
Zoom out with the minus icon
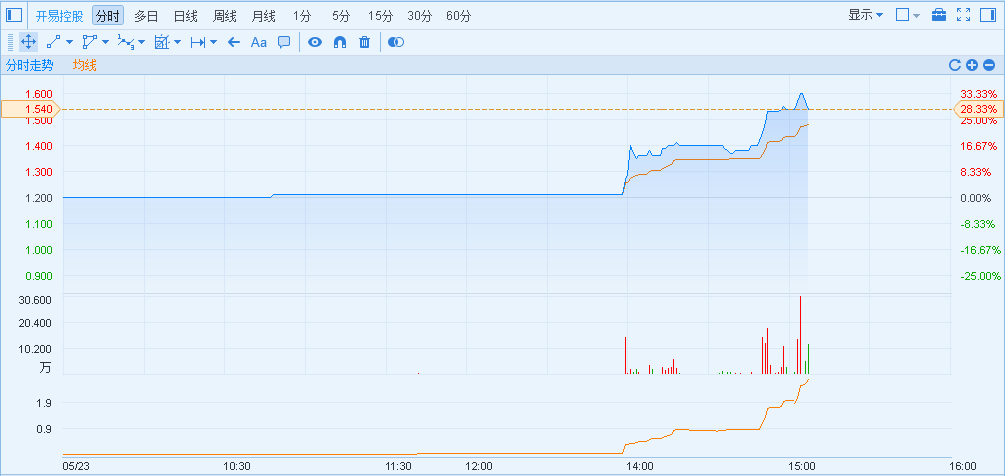pyautogui.click(x=989, y=65)
